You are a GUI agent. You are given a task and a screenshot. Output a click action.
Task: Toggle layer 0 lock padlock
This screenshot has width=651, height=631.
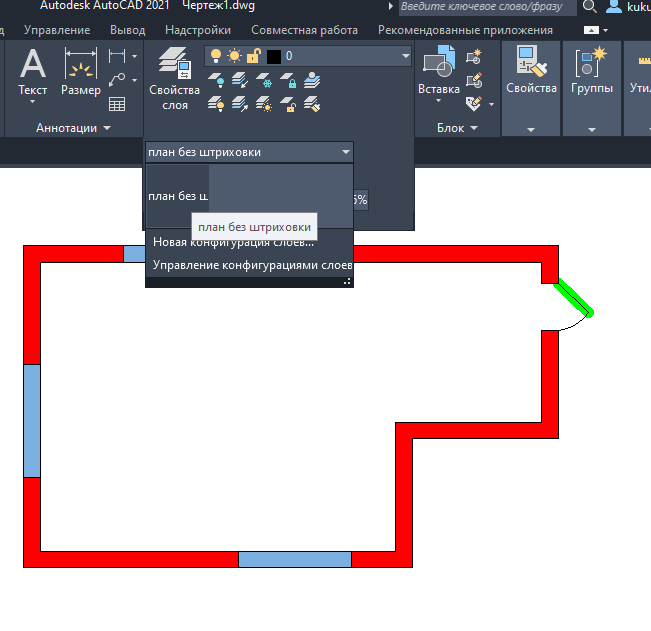(253, 56)
